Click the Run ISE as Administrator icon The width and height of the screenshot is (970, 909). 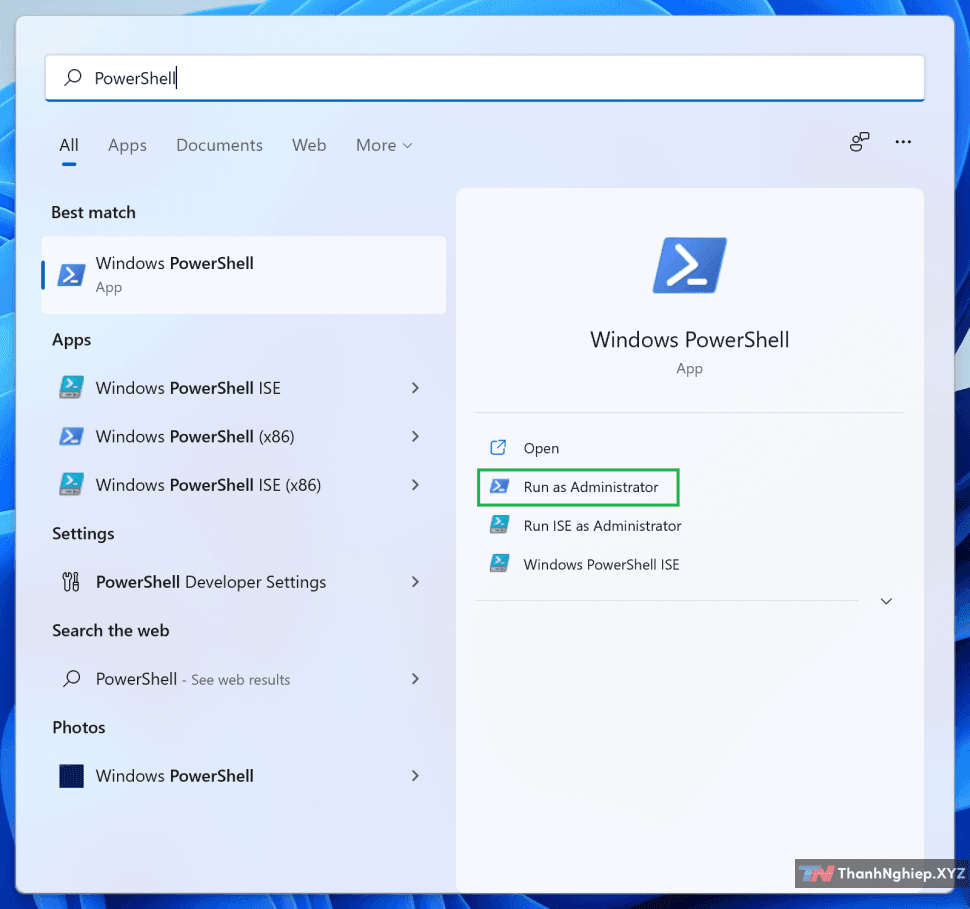coord(499,525)
